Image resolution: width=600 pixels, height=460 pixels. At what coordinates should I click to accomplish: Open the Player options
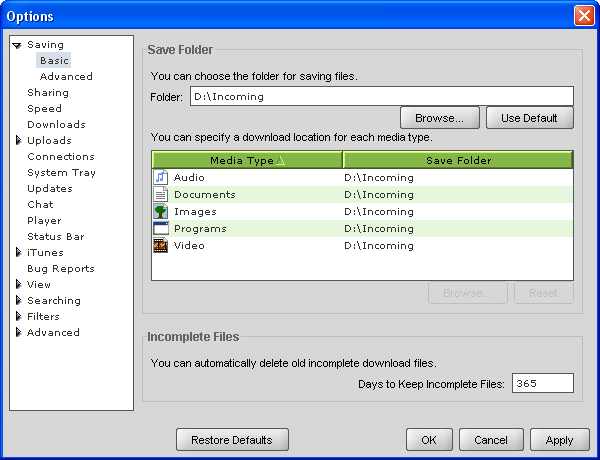(44, 220)
